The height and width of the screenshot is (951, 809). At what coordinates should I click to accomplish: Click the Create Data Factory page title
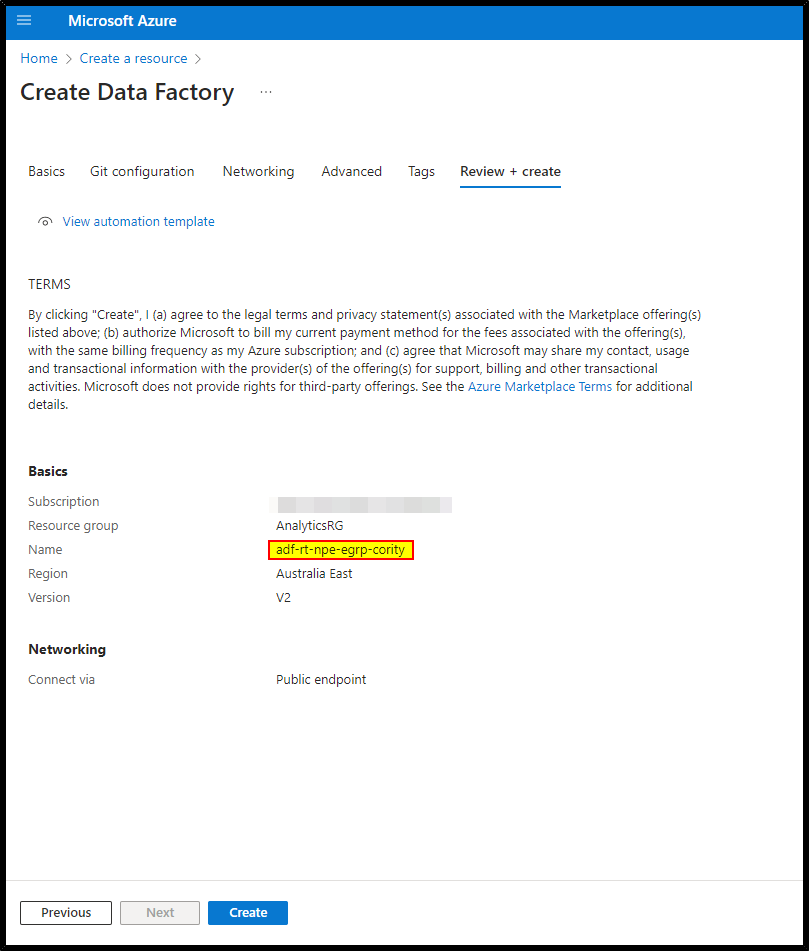[127, 92]
